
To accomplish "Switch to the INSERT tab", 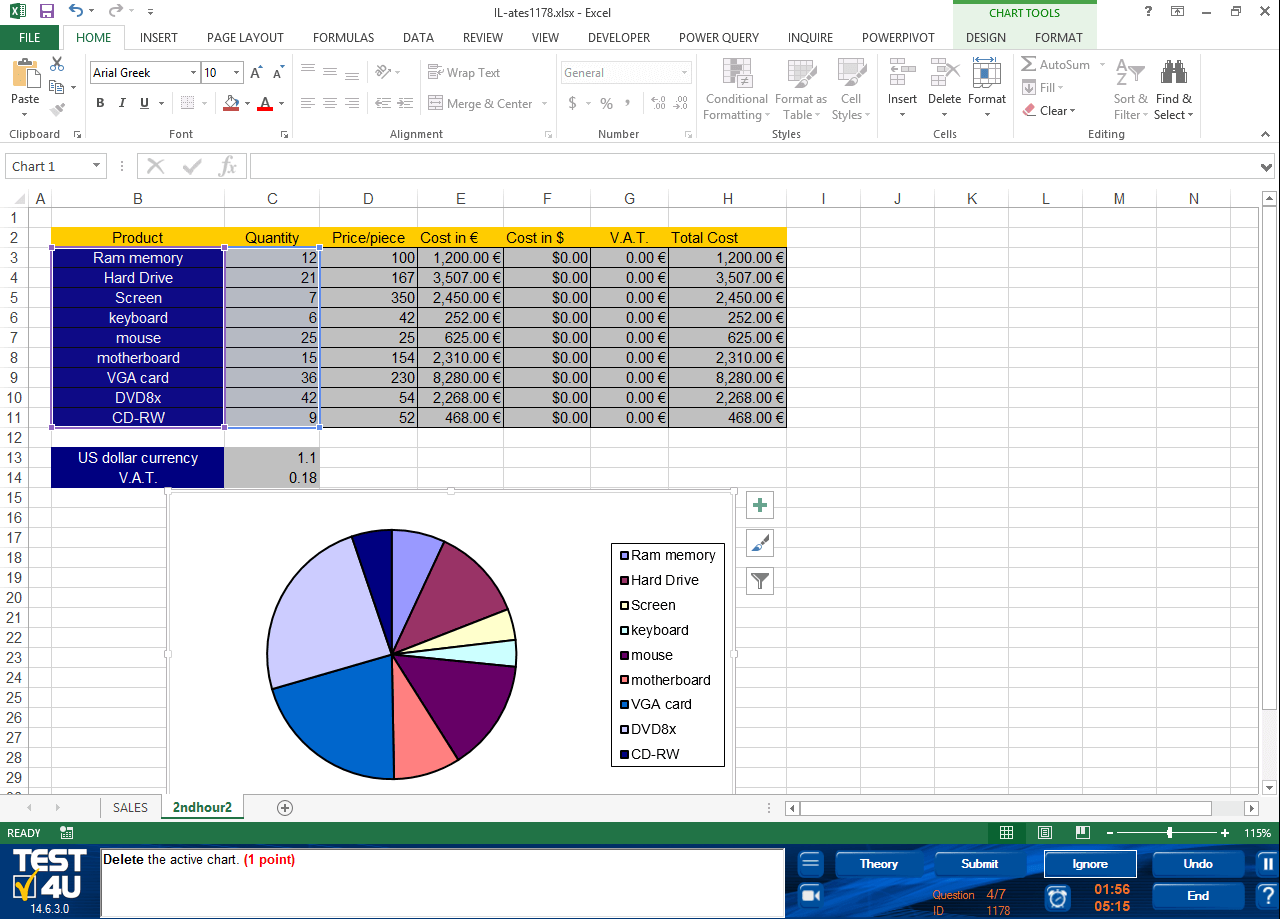I will coord(159,38).
